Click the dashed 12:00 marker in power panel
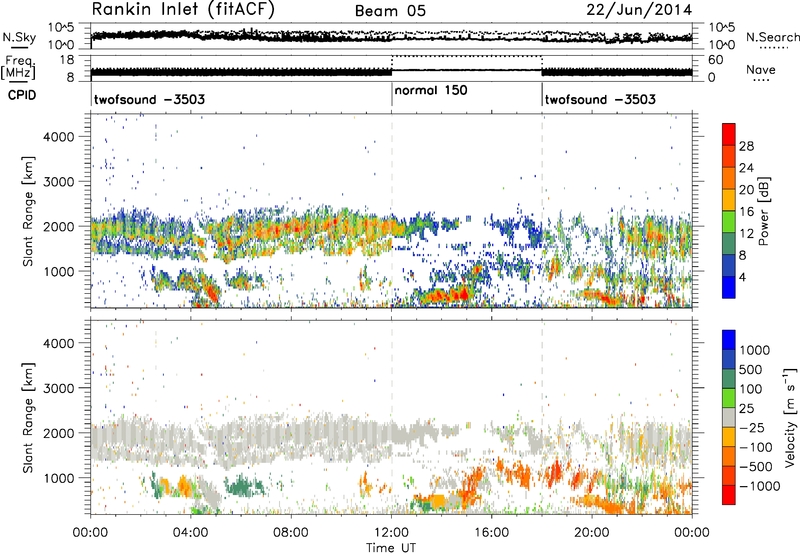800x554 pixels. point(392,210)
